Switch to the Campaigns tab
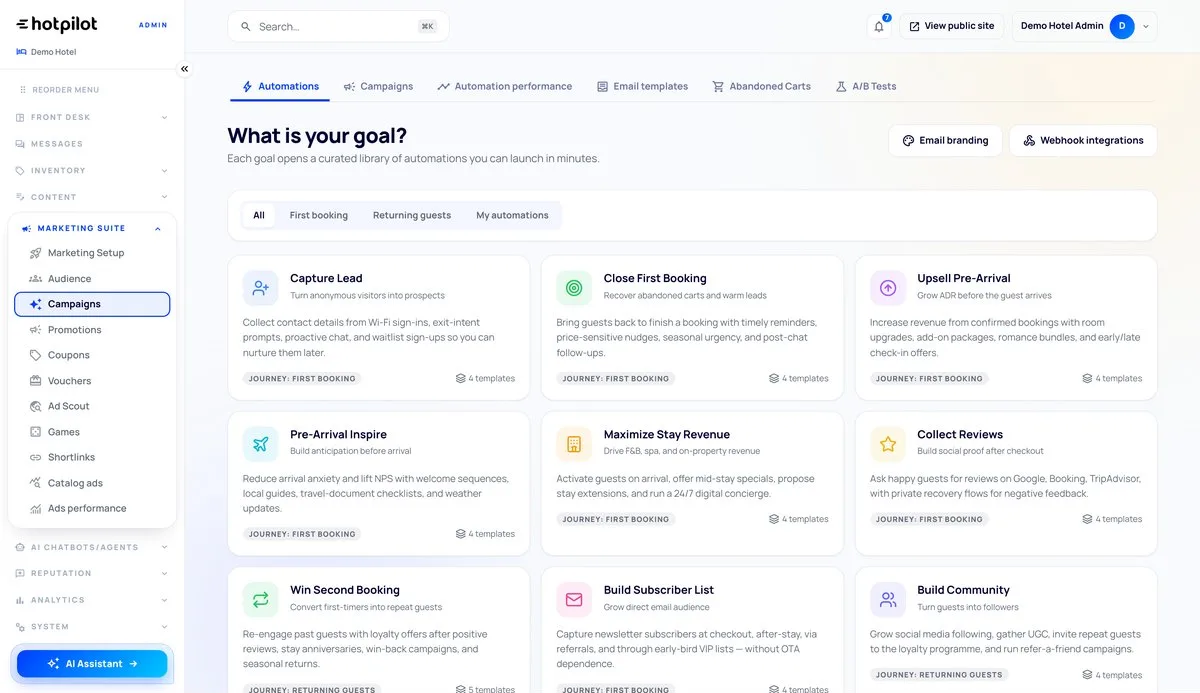 [x=378, y=86]
